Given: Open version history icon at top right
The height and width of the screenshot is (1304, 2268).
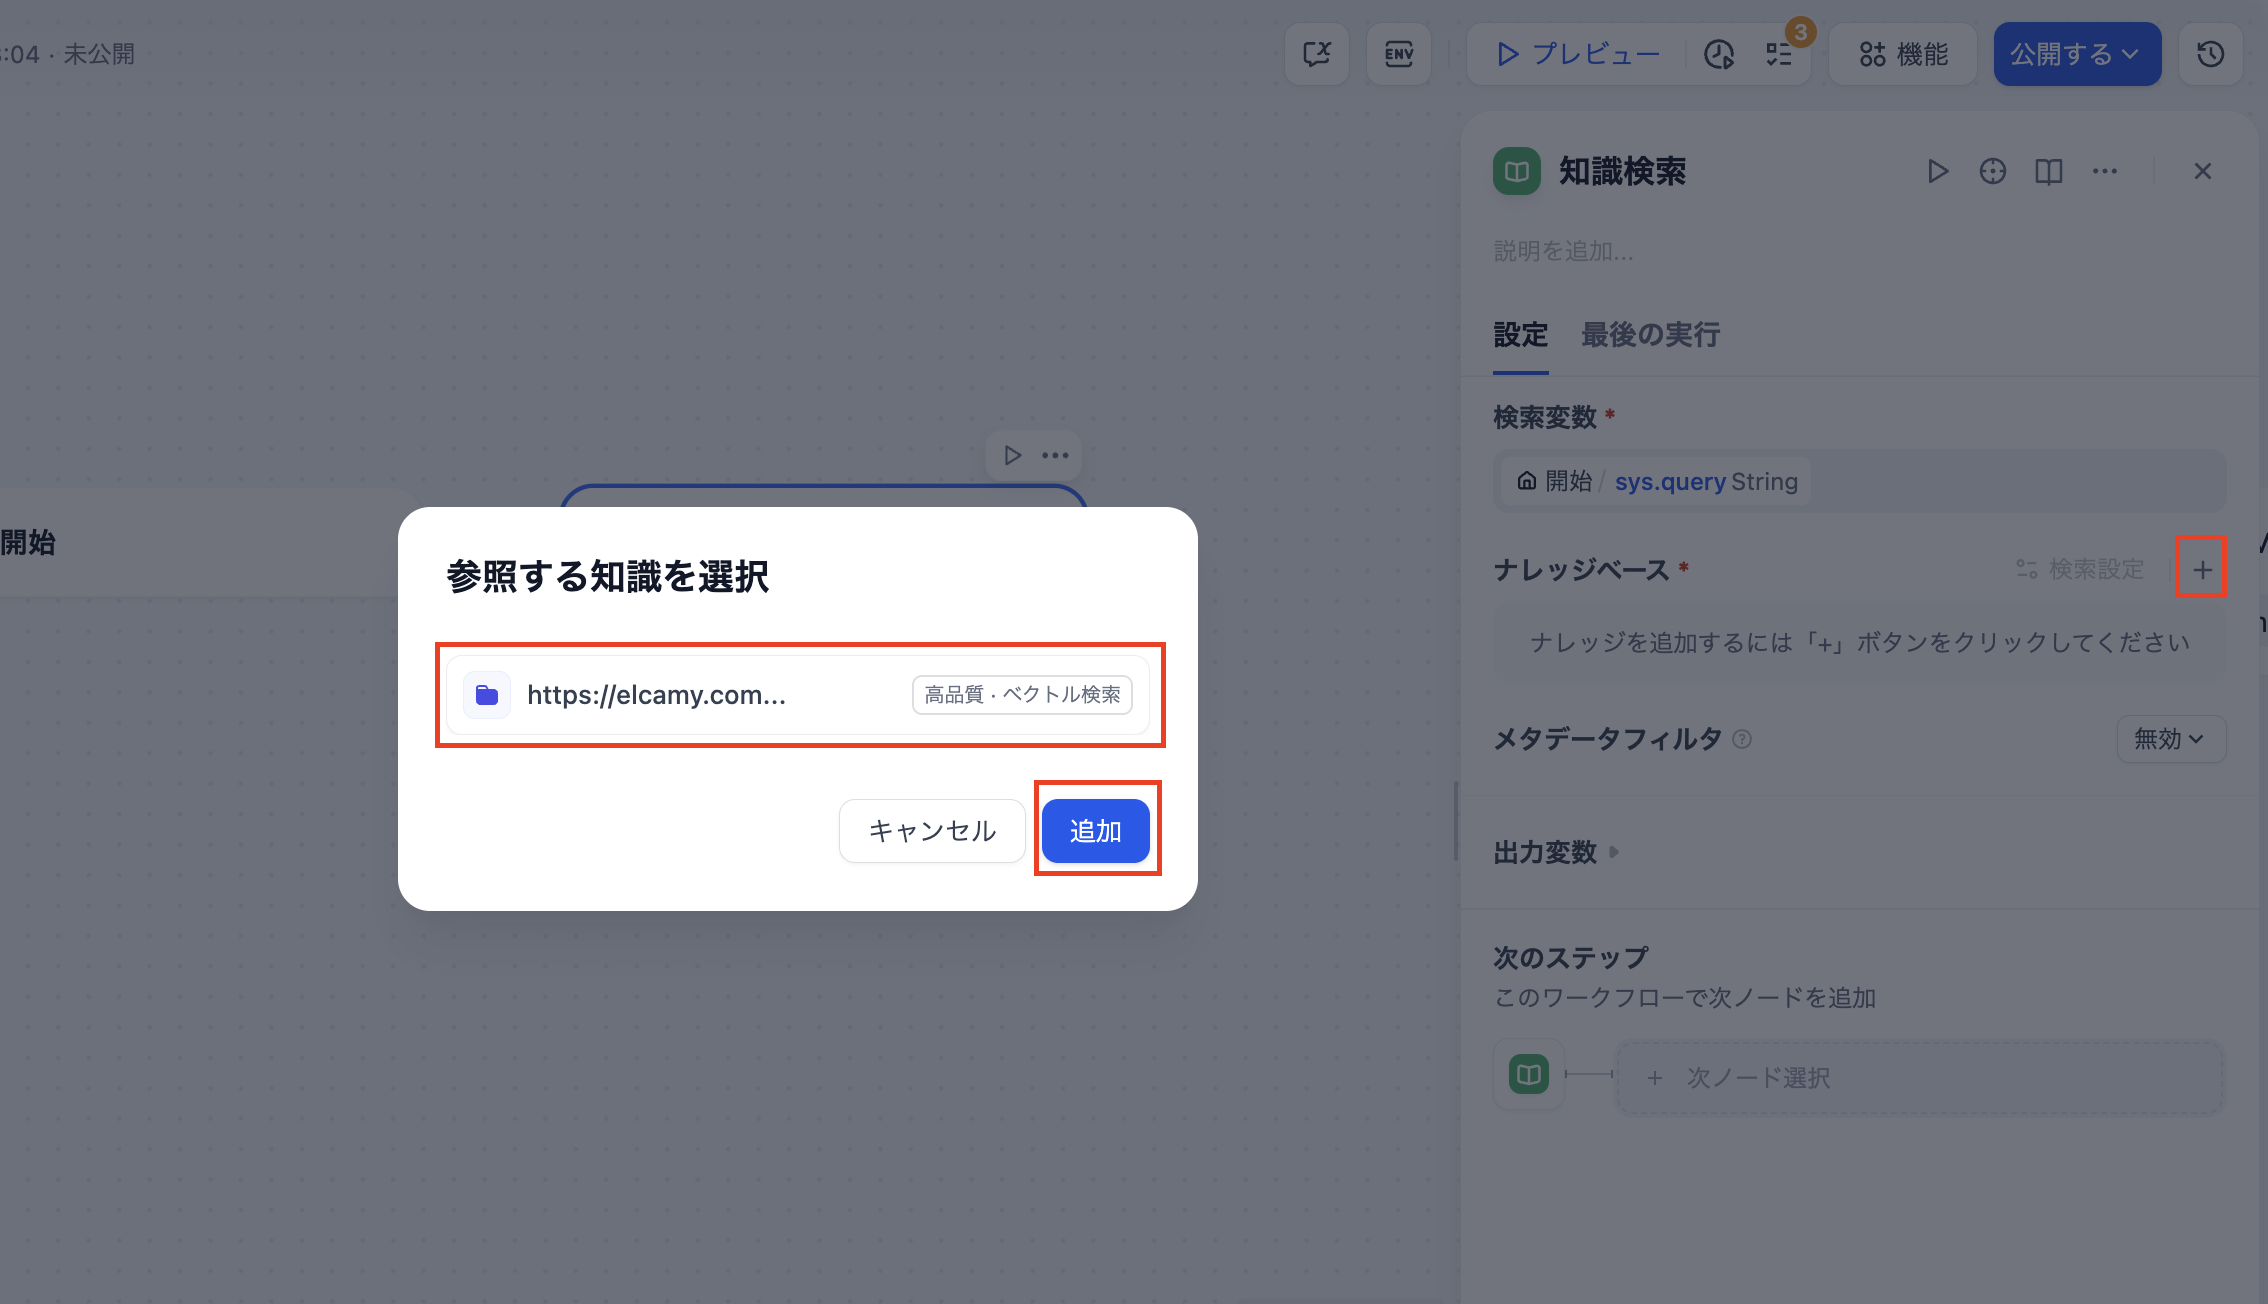Looking at the screenshot, I should coord(2210,54).
